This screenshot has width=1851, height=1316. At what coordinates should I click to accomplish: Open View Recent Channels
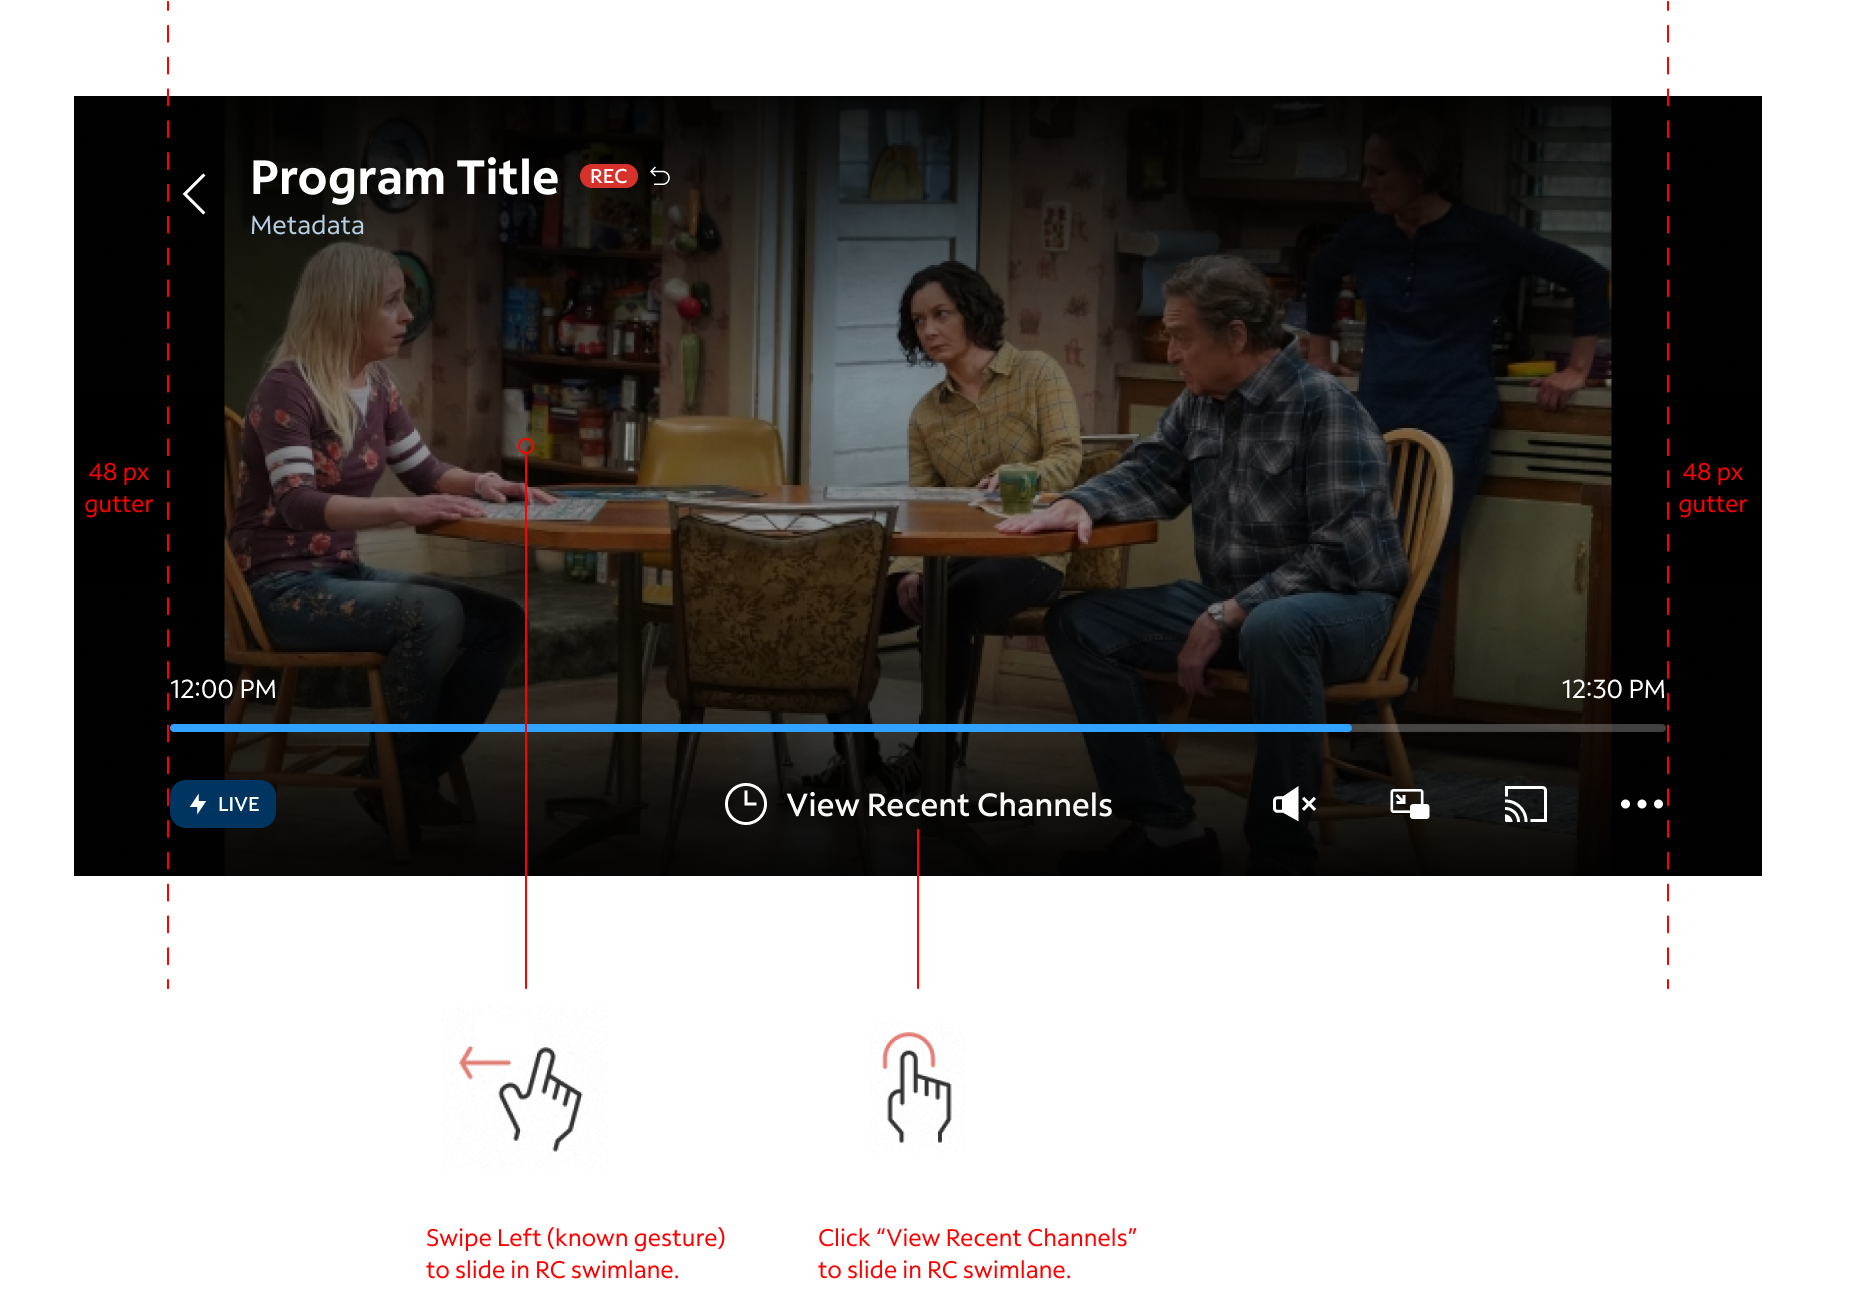click(x=949, y=805)
